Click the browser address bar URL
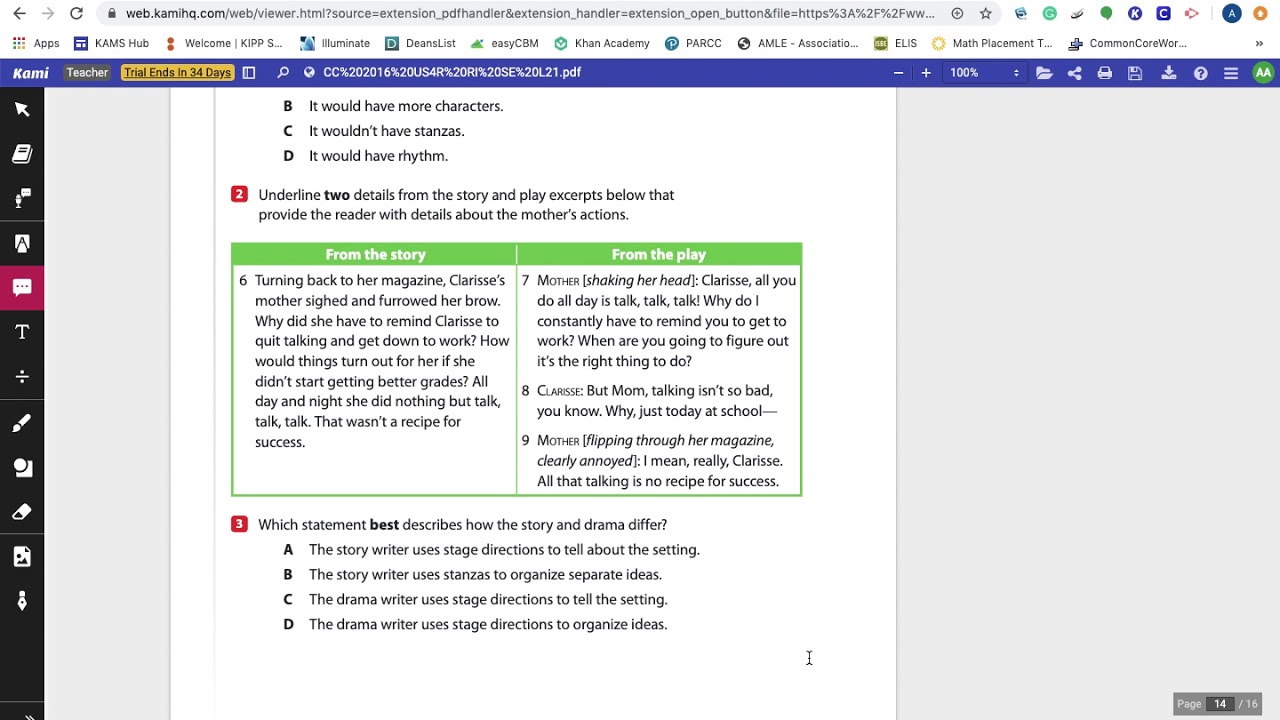Viewport: 1280px width, 720px height. (x=530, y=14)
